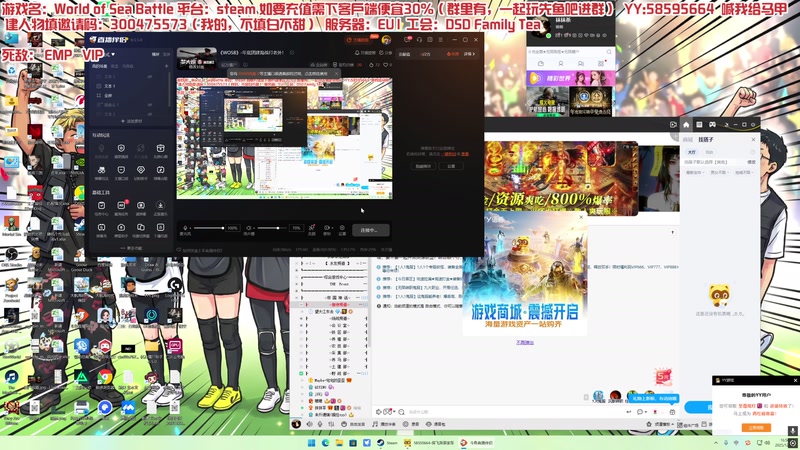This screenshot has height=450, width=800.
Task: Click 修改 link in 找搭子 panel
Action: pyautogui.click(x=751, y=162)
